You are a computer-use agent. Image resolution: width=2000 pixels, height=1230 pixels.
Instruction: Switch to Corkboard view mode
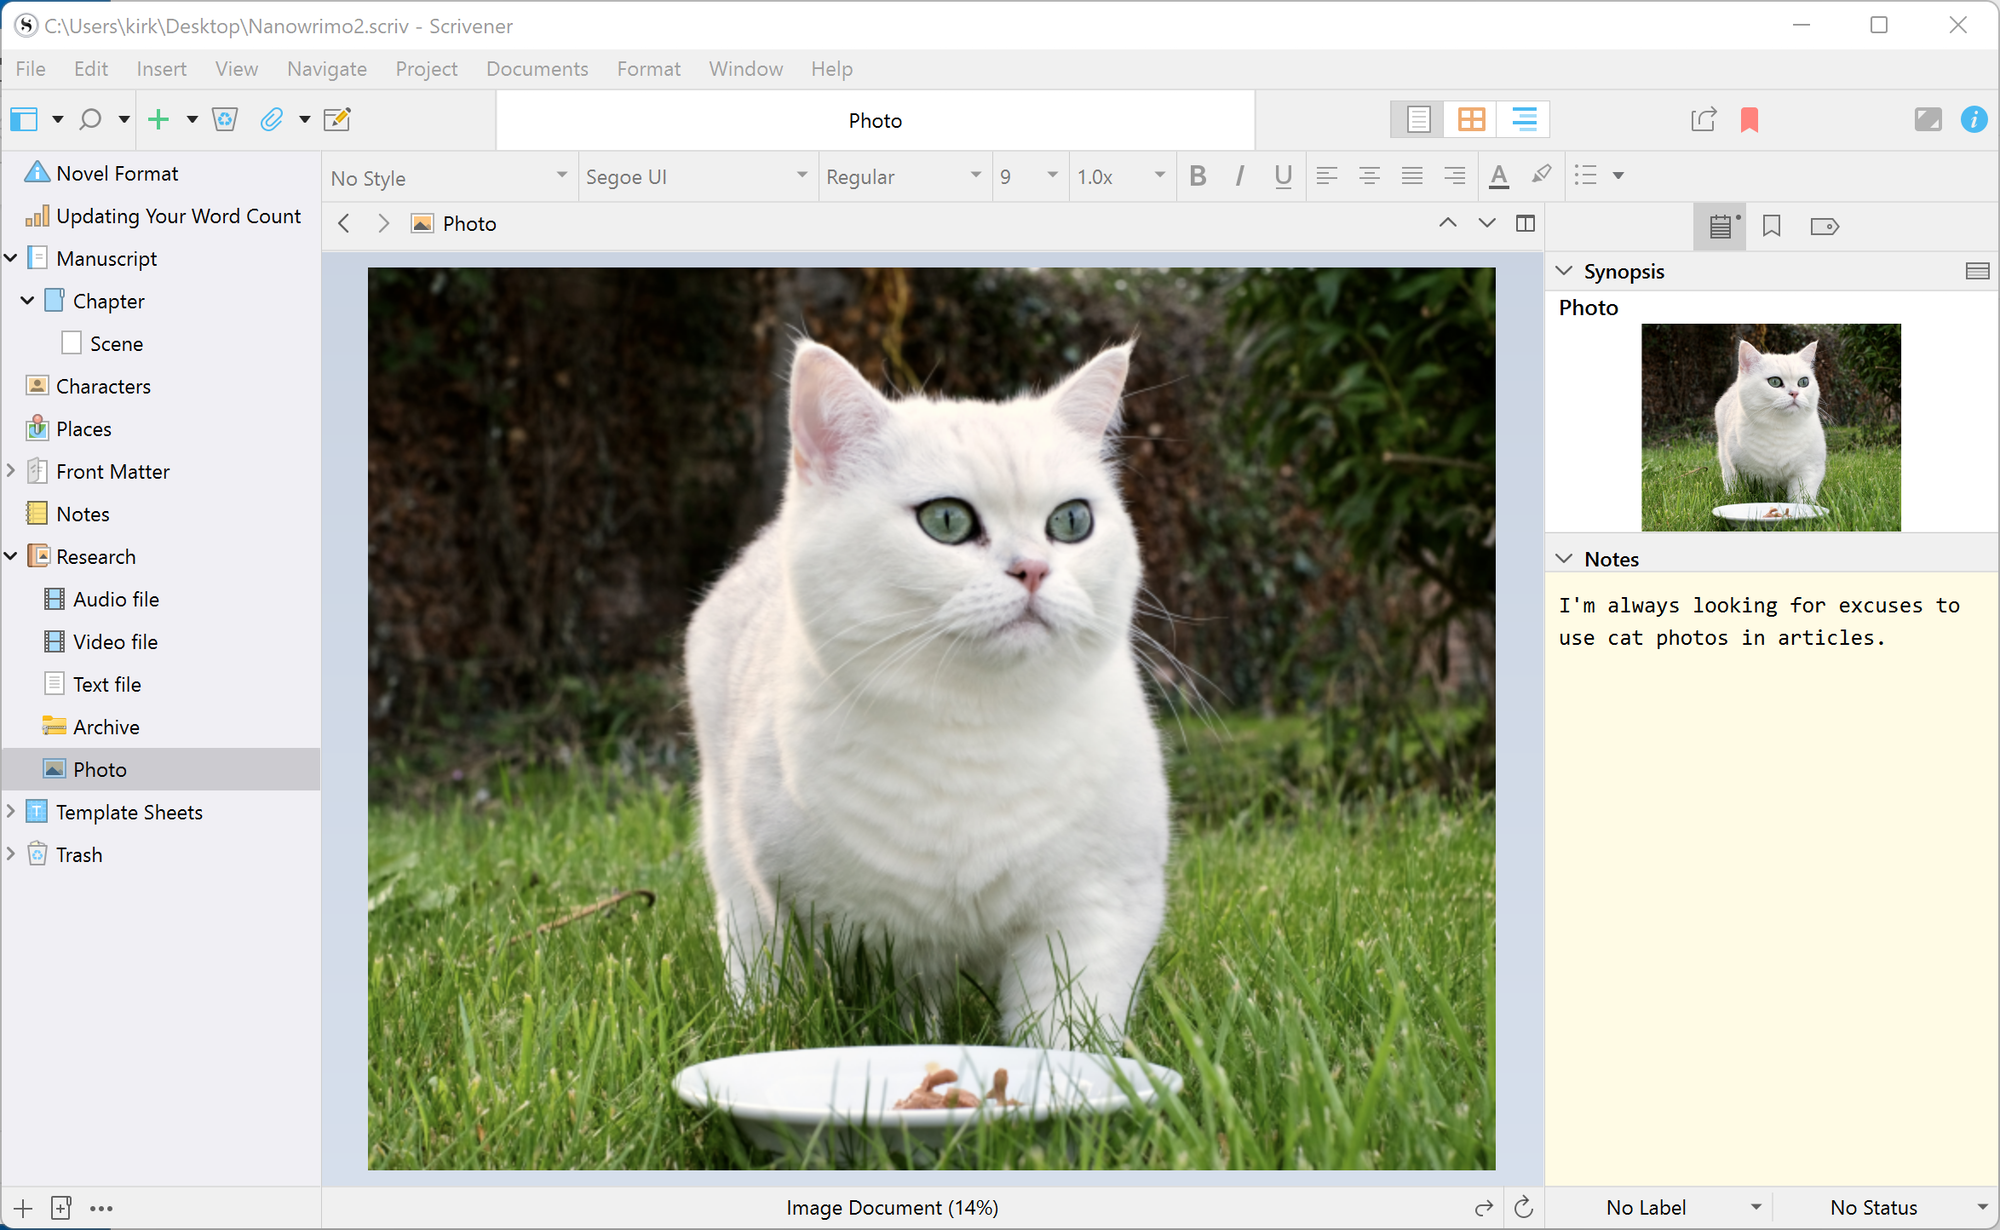pos(1471,120)
